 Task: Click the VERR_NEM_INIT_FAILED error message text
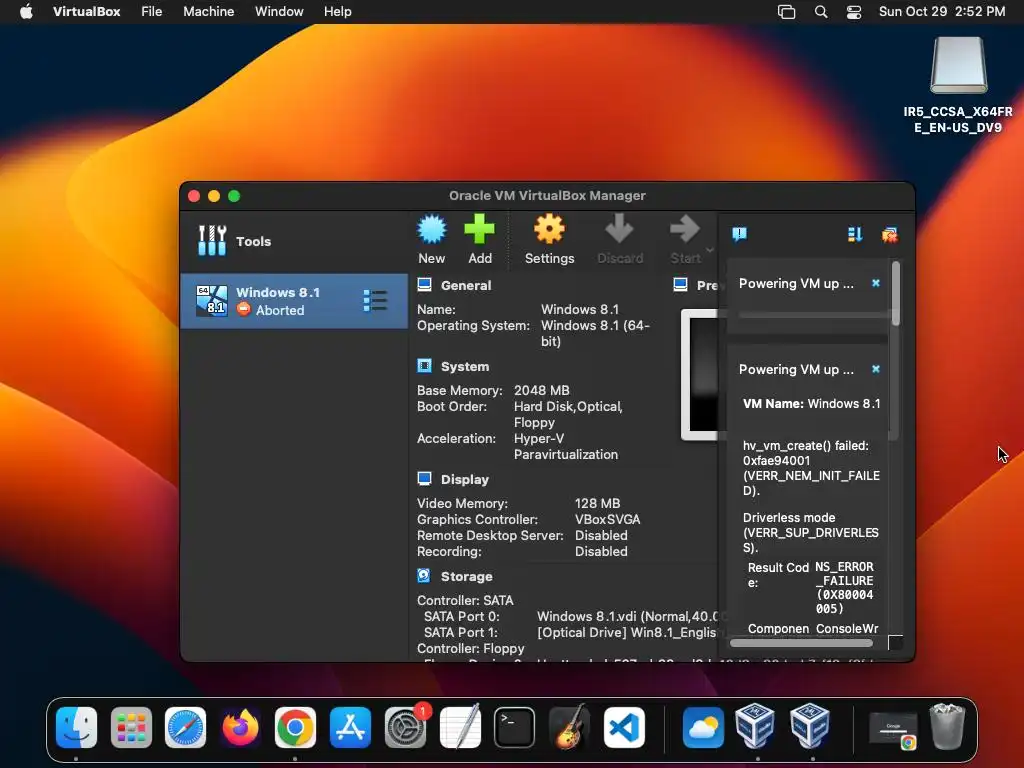click(x=811, y=468)
